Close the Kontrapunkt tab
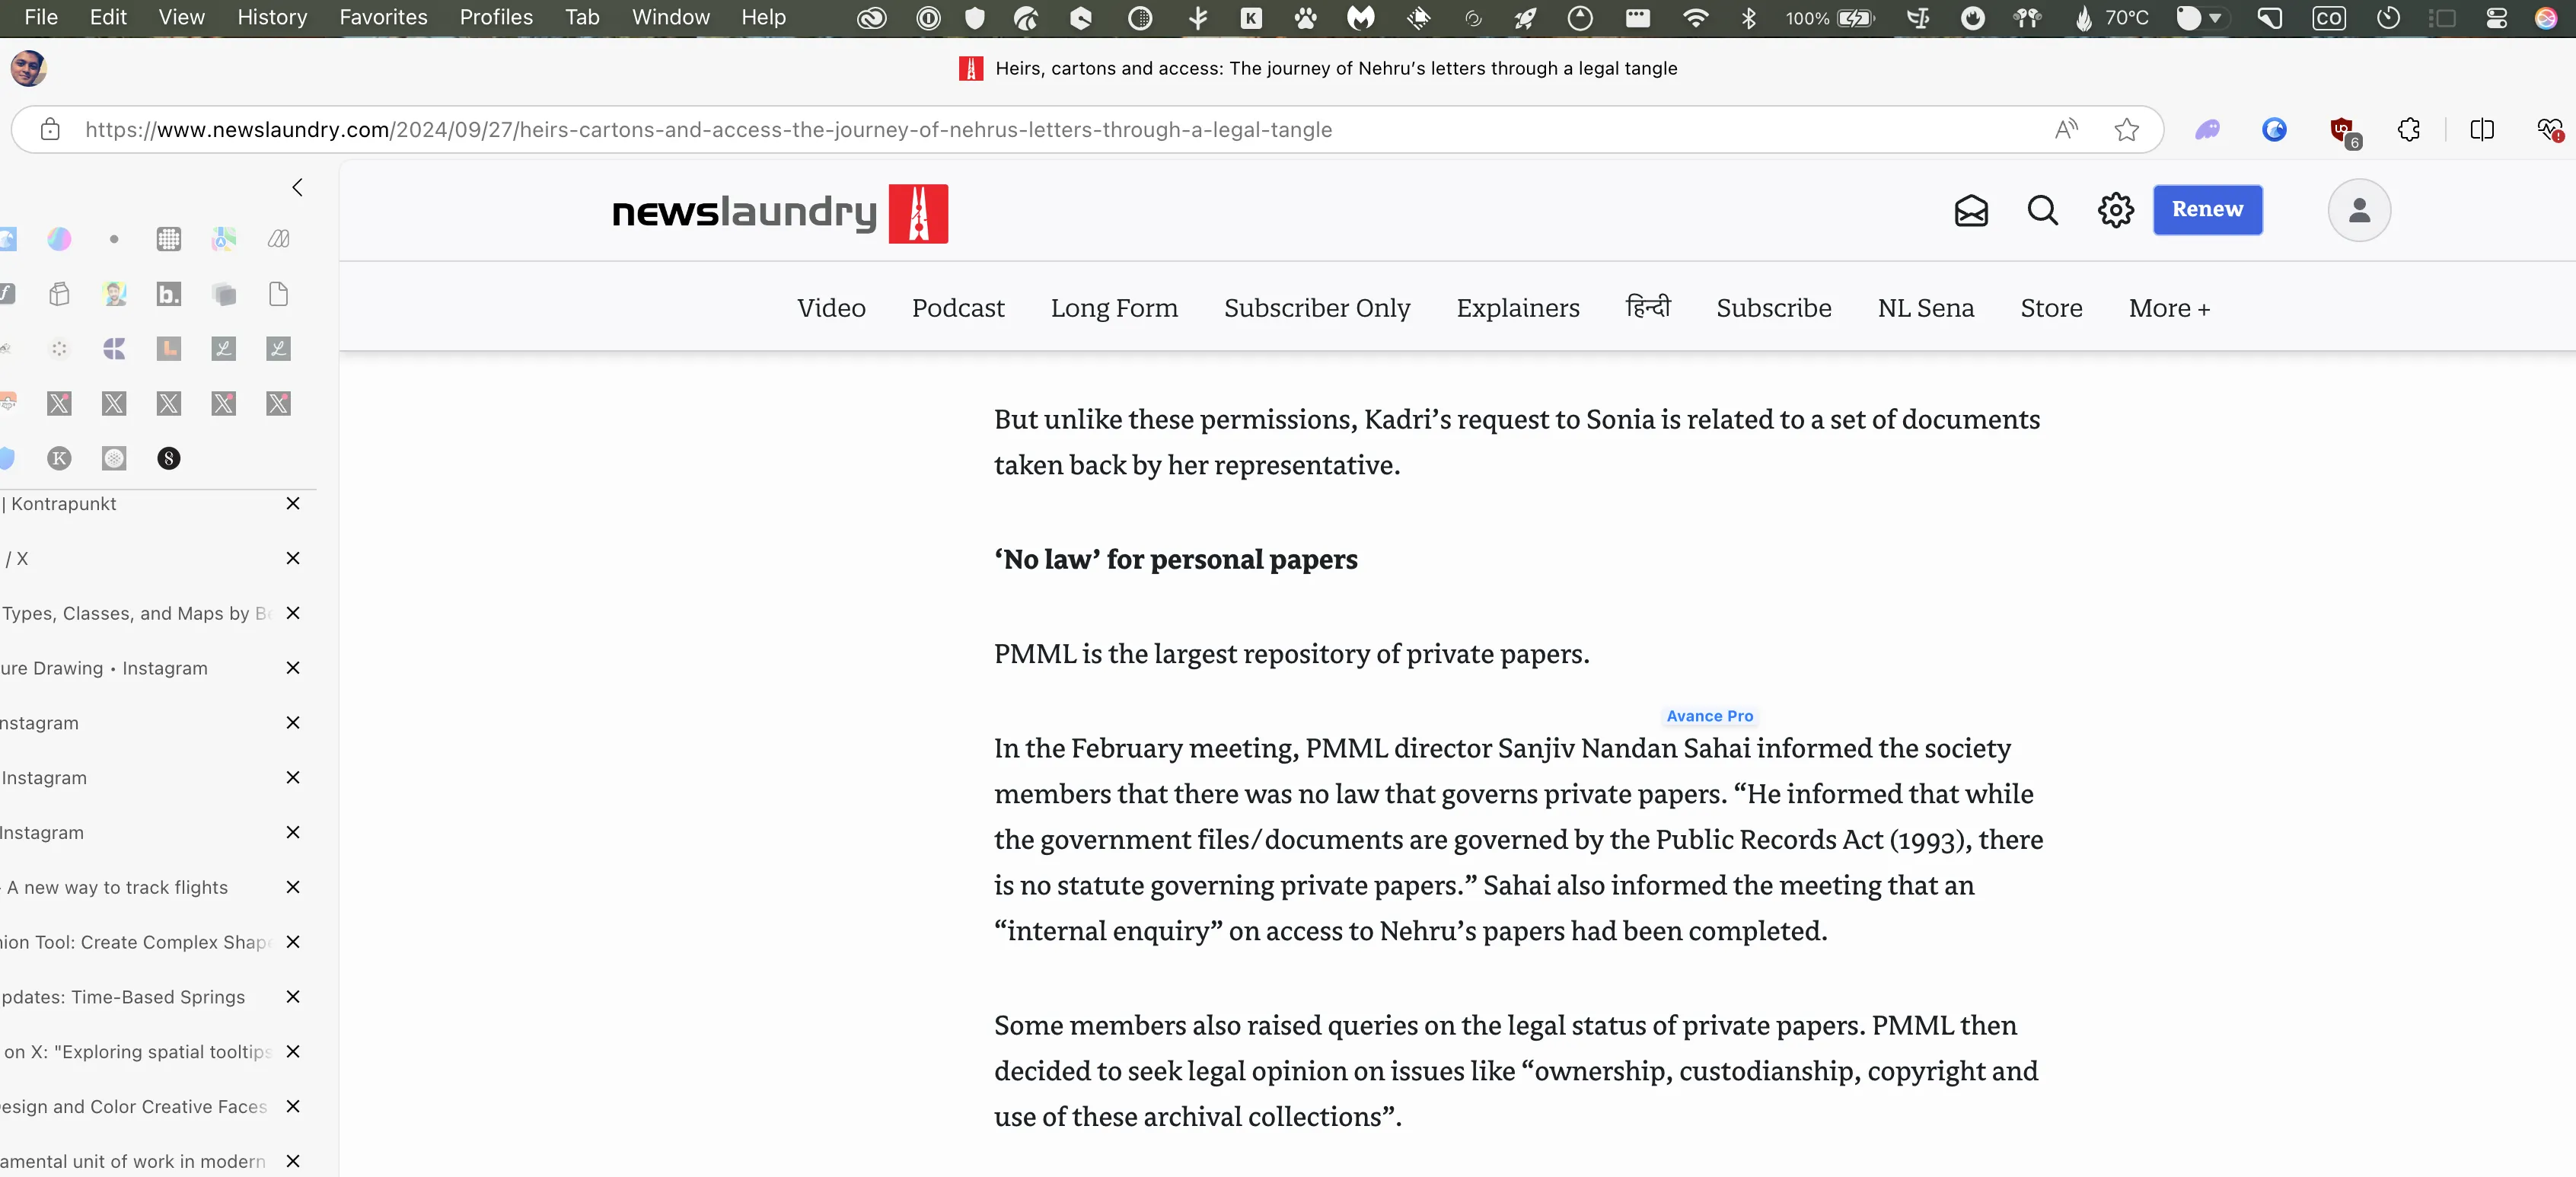The width and height of the screenshot is (2576, 1177). 293,504
